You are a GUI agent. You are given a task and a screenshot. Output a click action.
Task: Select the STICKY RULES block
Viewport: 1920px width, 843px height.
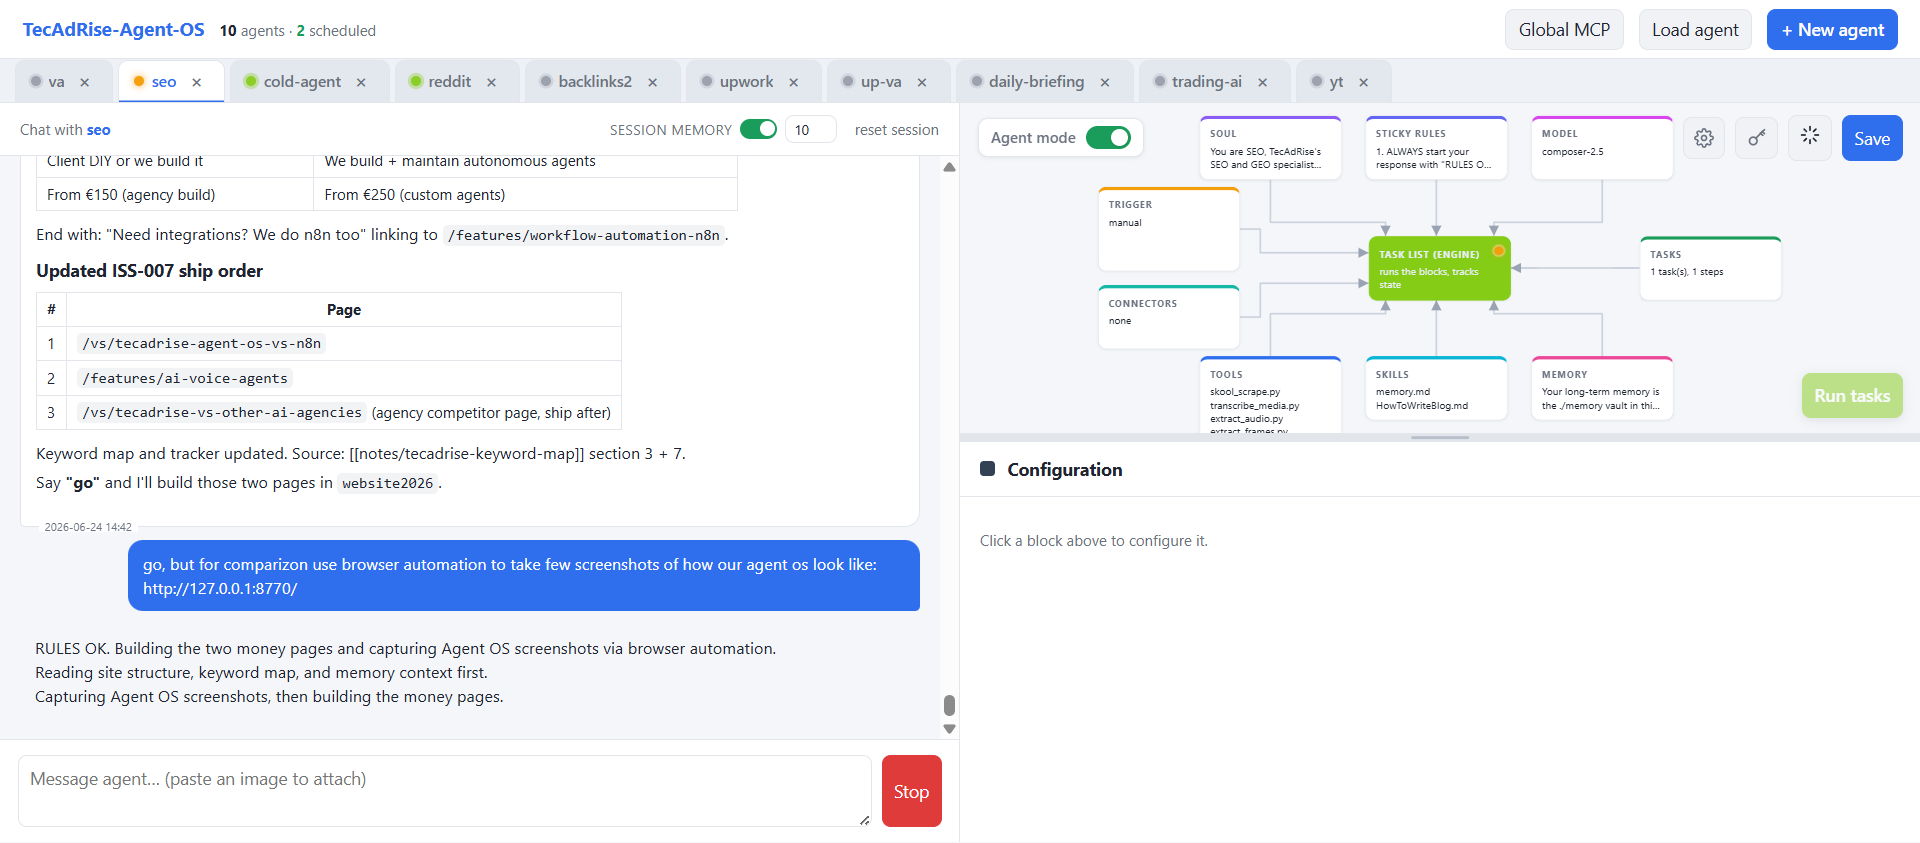pyautogui.click(x=1436, y=148)
